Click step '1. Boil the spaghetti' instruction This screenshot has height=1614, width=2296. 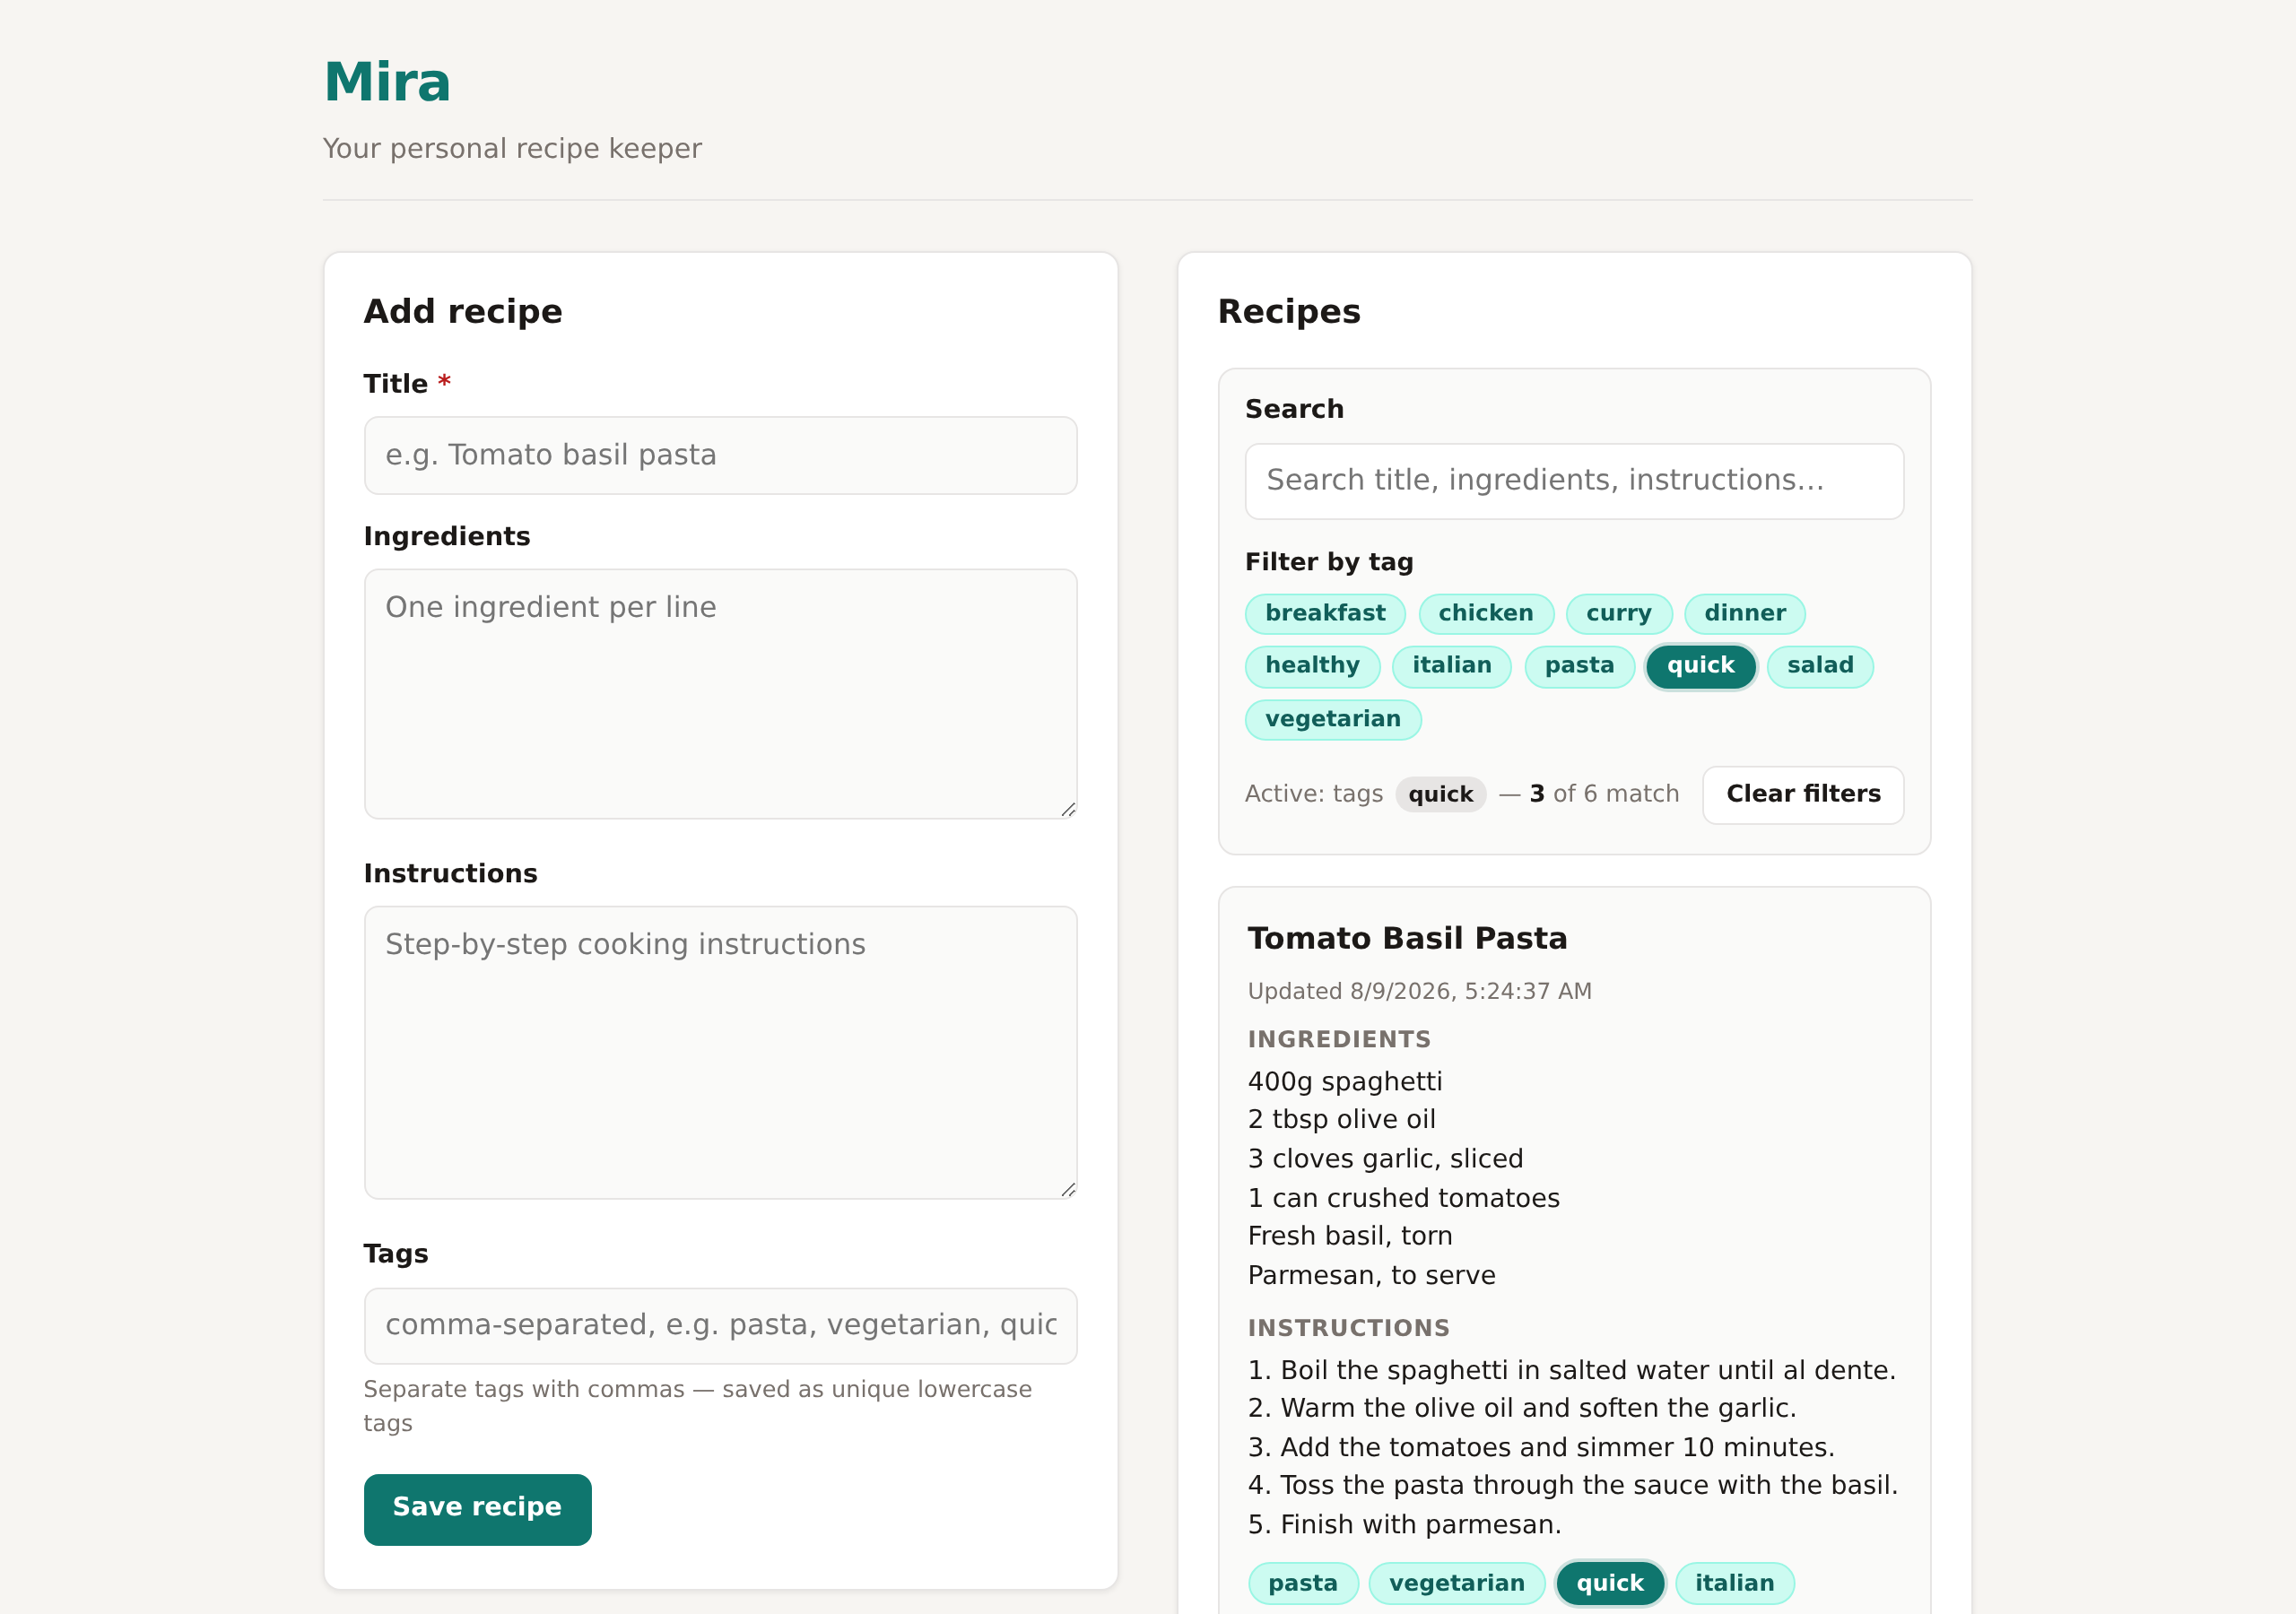[1571, 1370]
